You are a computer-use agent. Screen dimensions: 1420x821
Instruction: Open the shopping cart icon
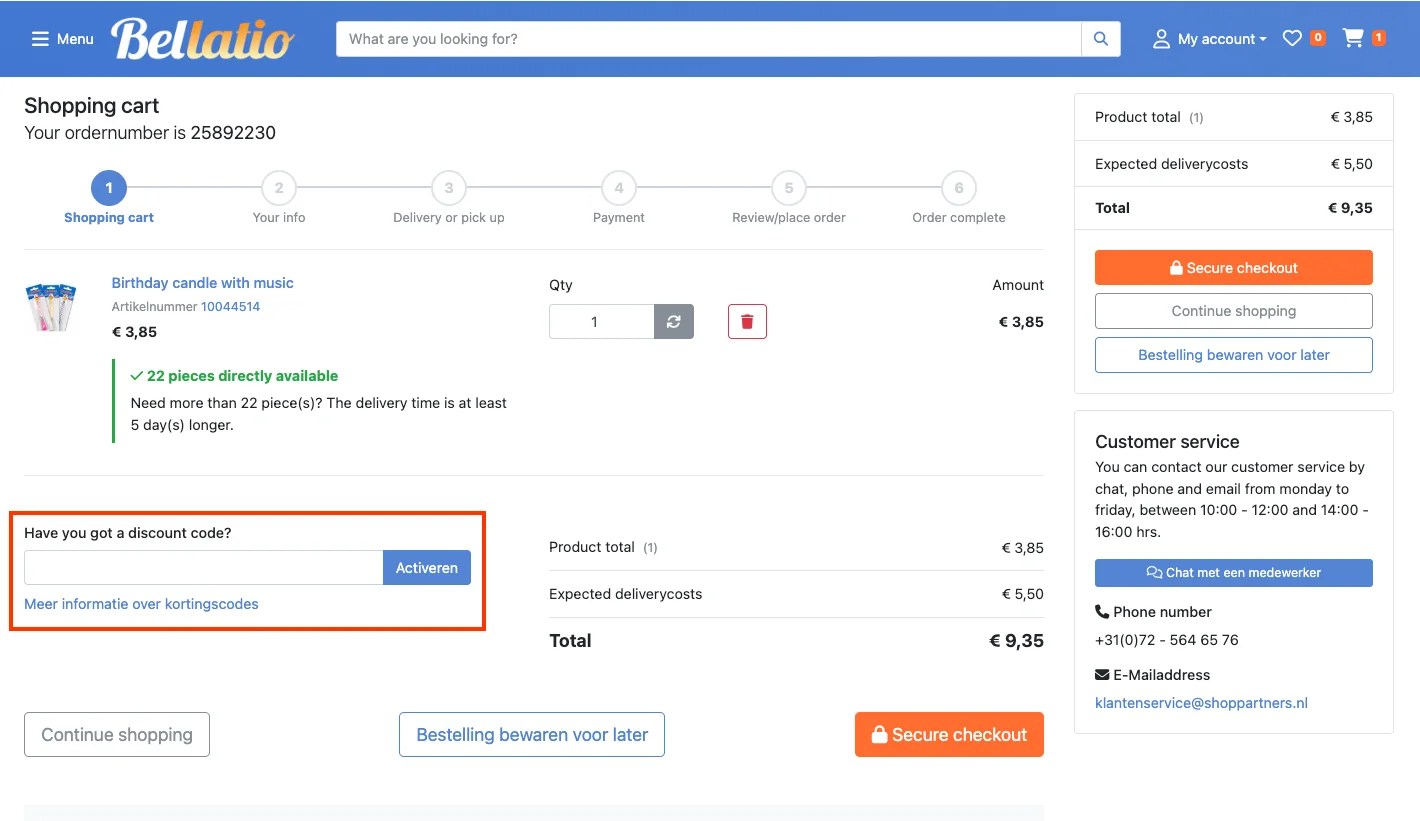1355,38
